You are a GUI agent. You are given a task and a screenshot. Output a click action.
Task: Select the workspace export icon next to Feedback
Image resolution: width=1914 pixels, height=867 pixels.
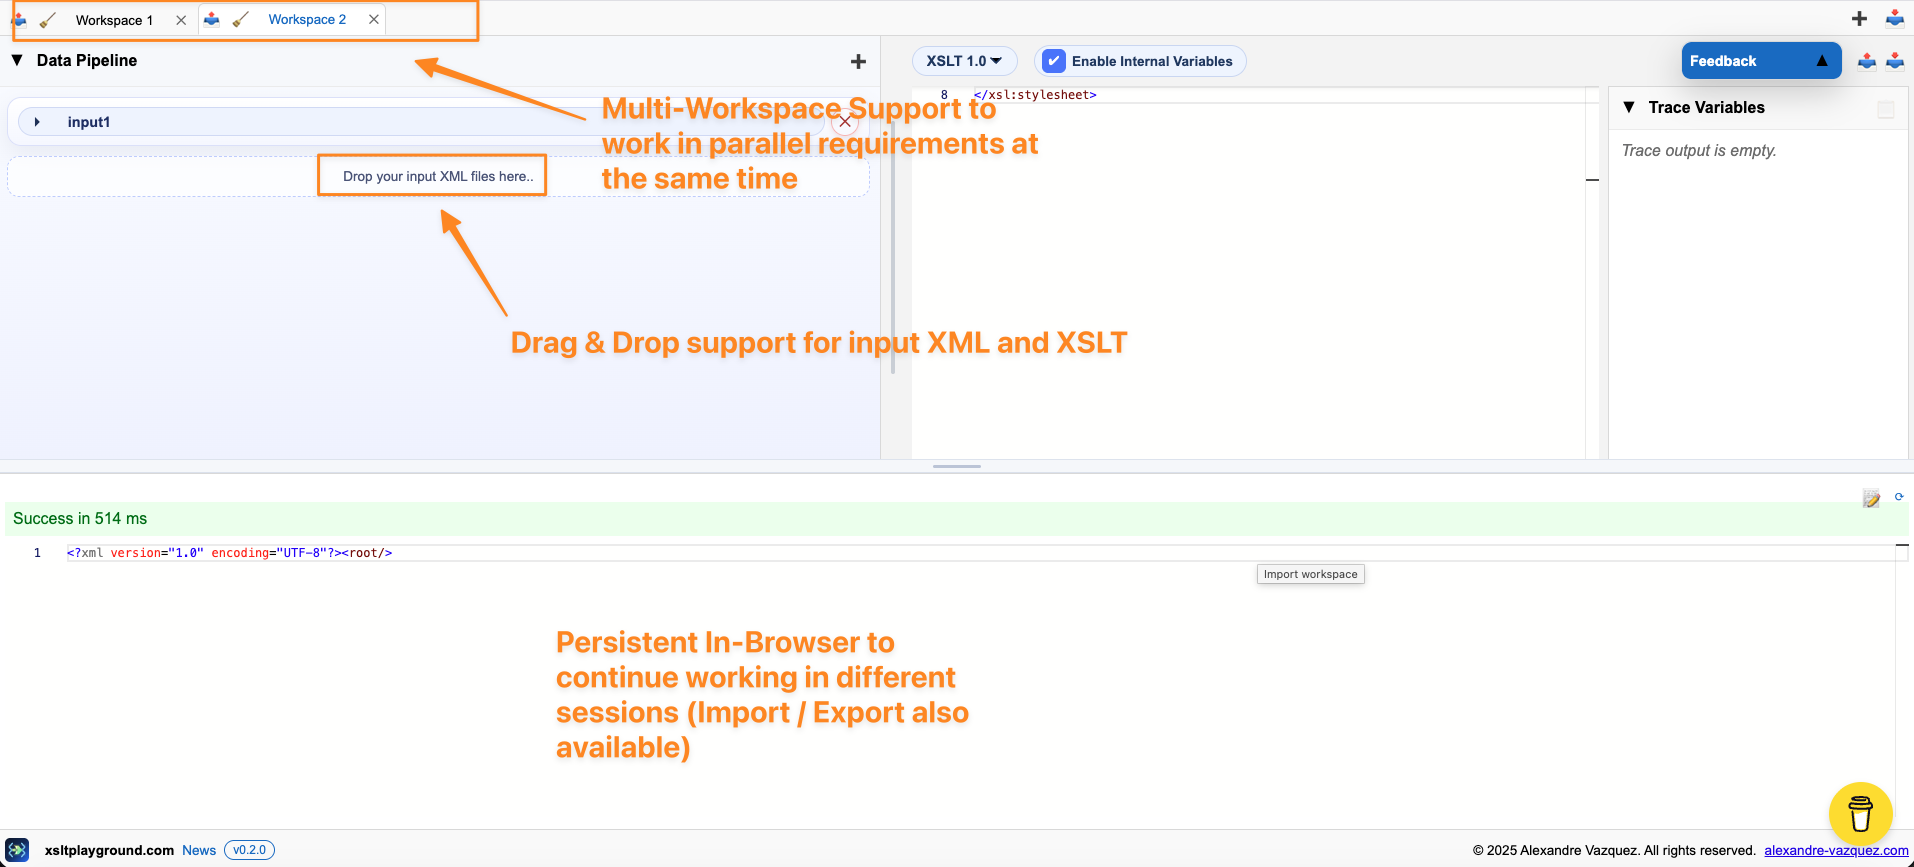[1866, 60]
